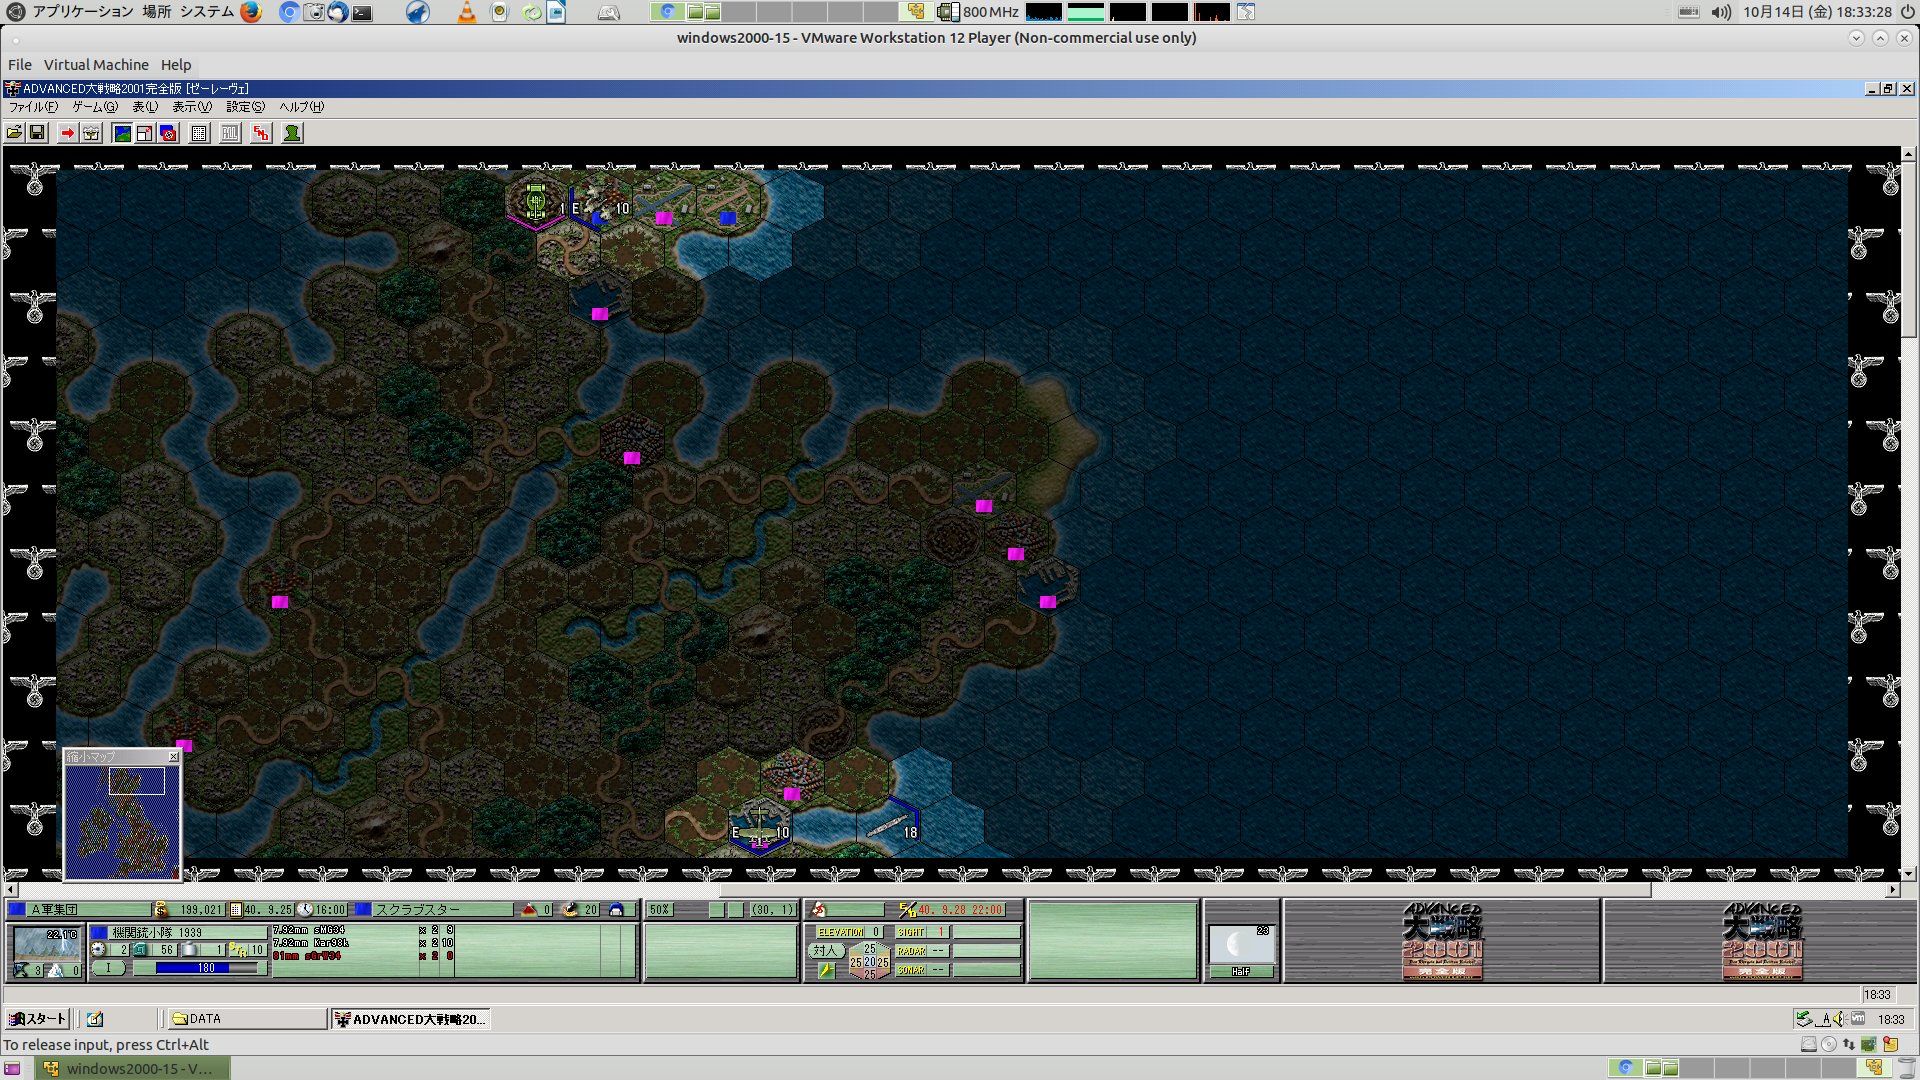1920x1080 pixels.
Task: Select the infantry unit marked E 10 at top
Action: pyautogui.click(x=600, y=203)
